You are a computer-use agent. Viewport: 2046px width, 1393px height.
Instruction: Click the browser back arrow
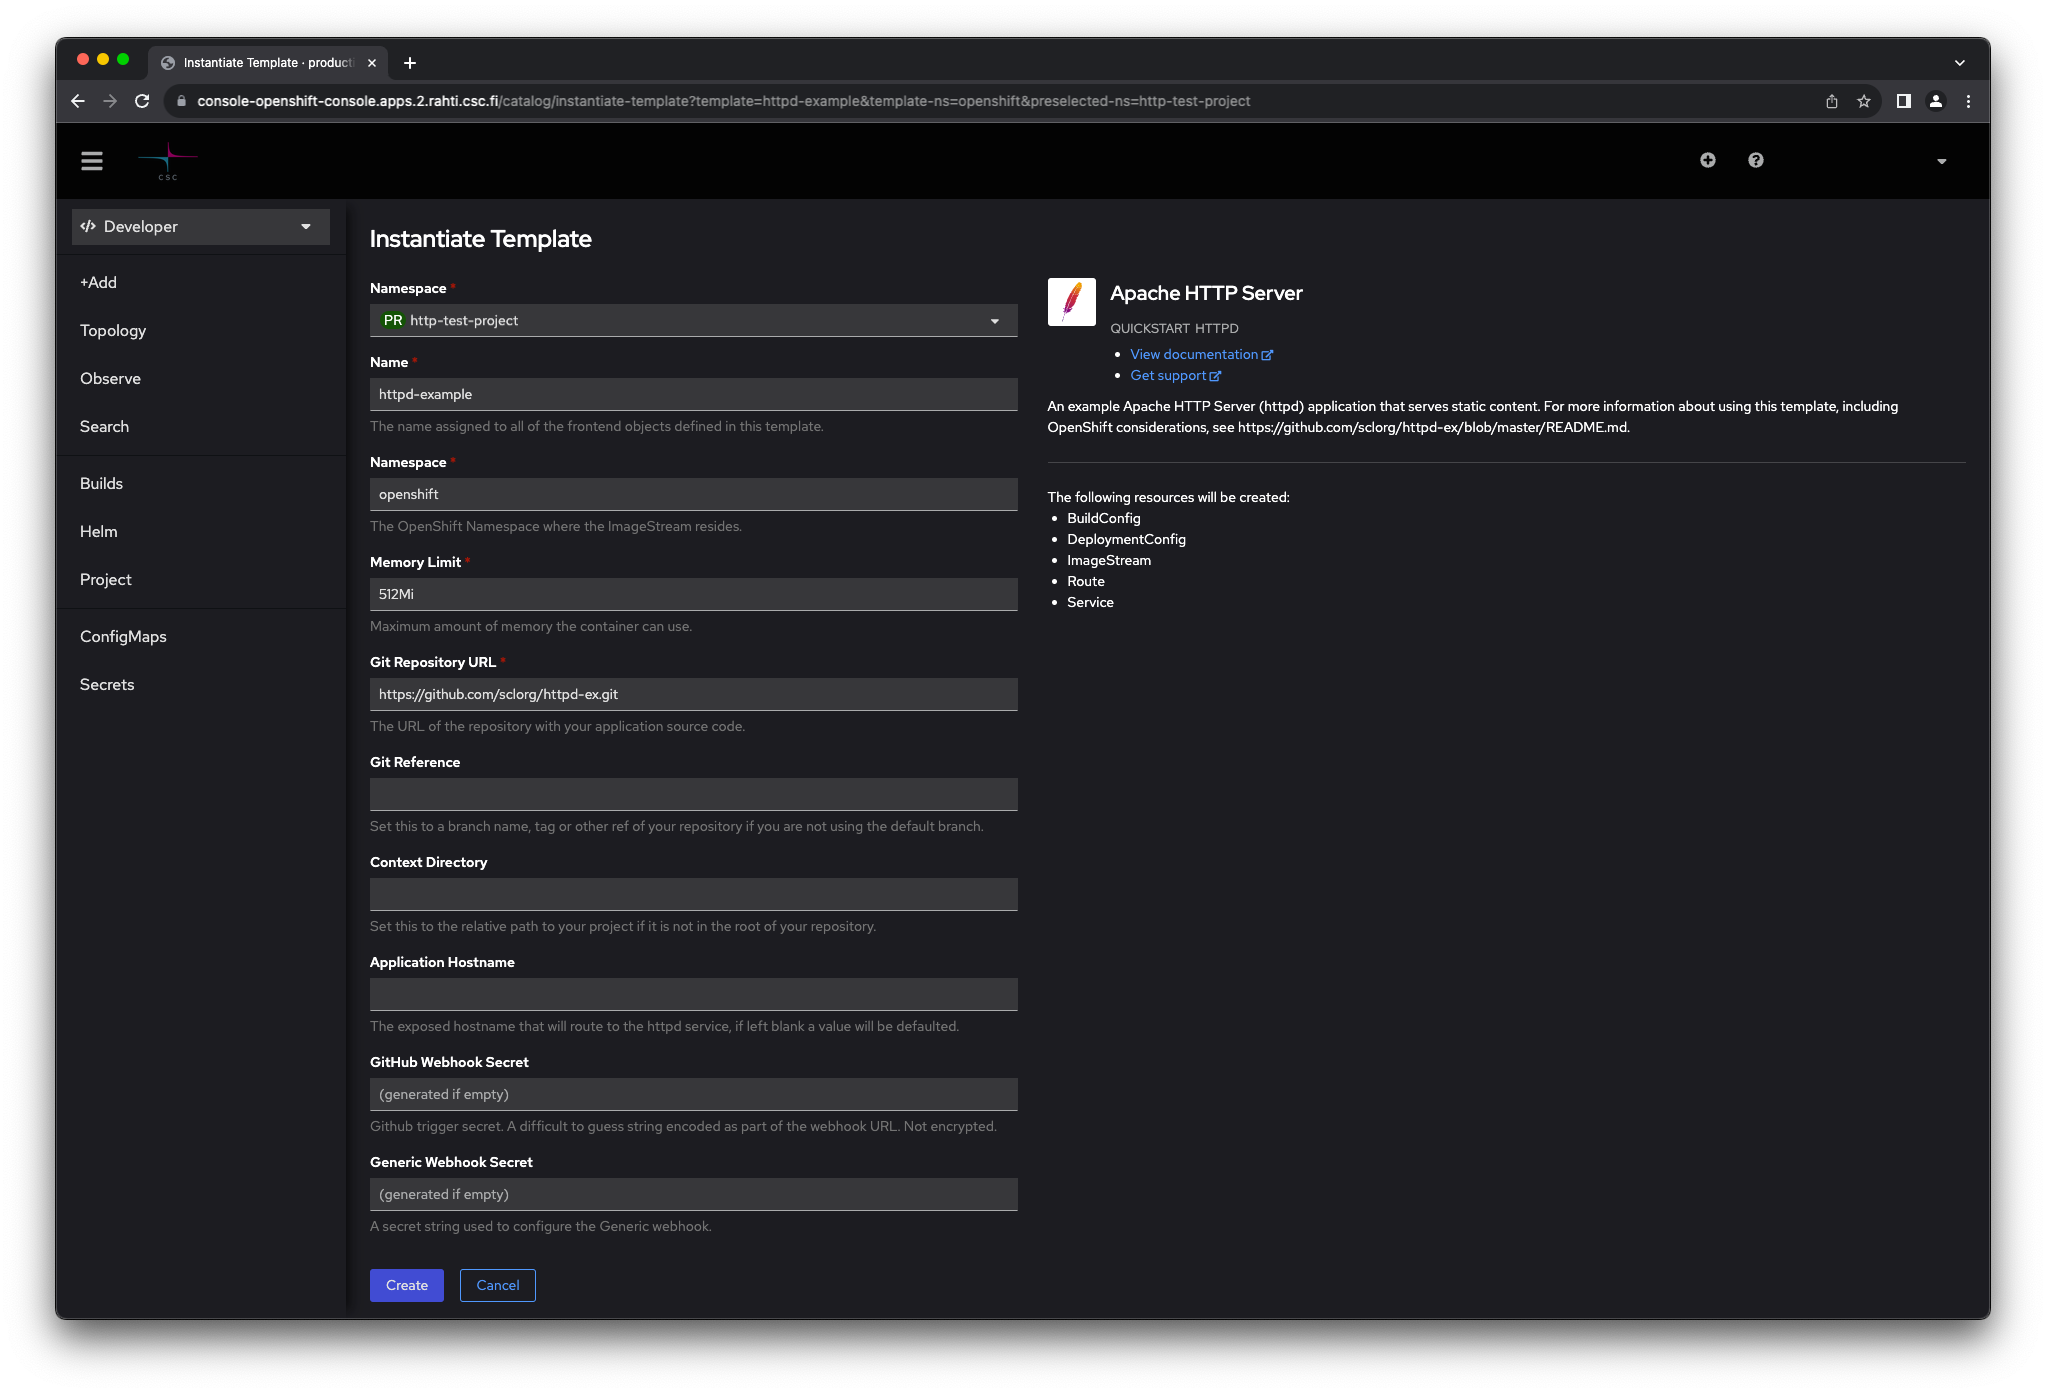coord(78,101)
